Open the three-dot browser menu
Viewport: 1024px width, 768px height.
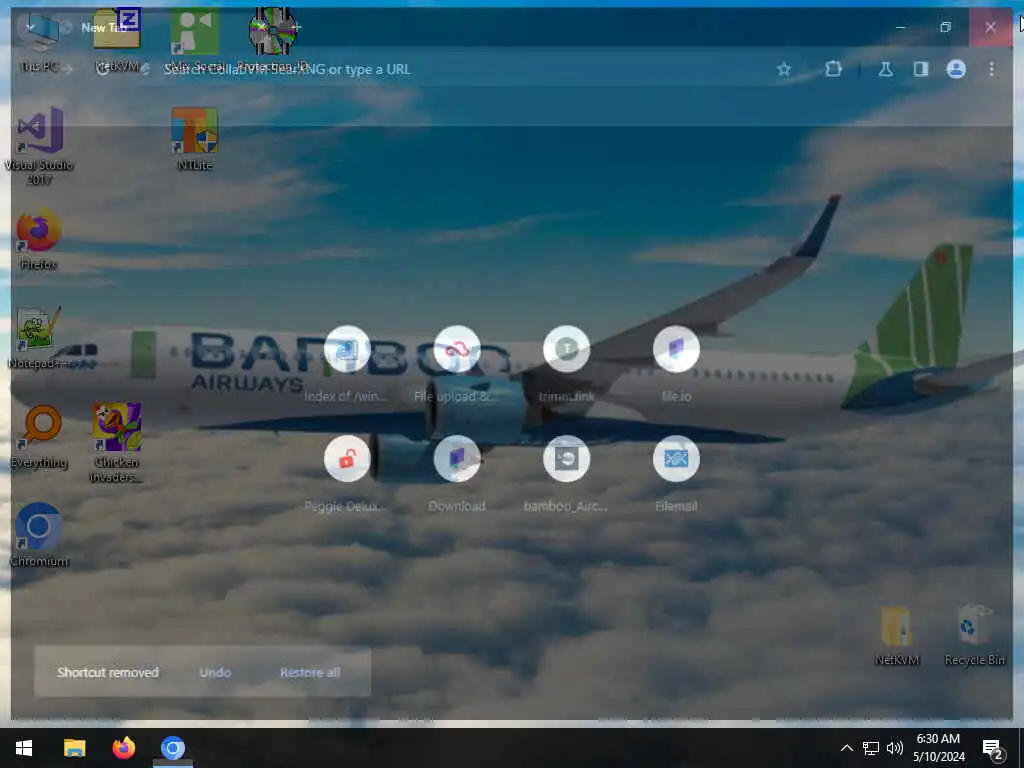tap(991, 69)
